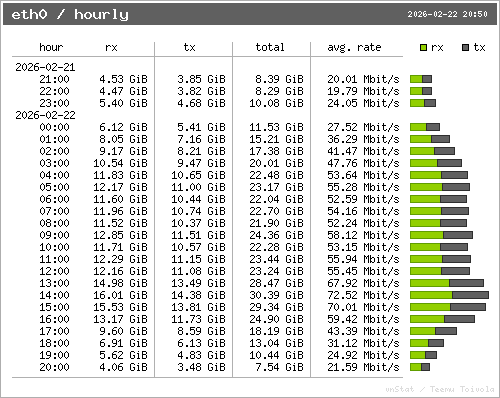The height and width of the screenshot is (398, 500).
Task: Click the timestamp '2026-02-22 20:50'
Action: pos(447,14)
